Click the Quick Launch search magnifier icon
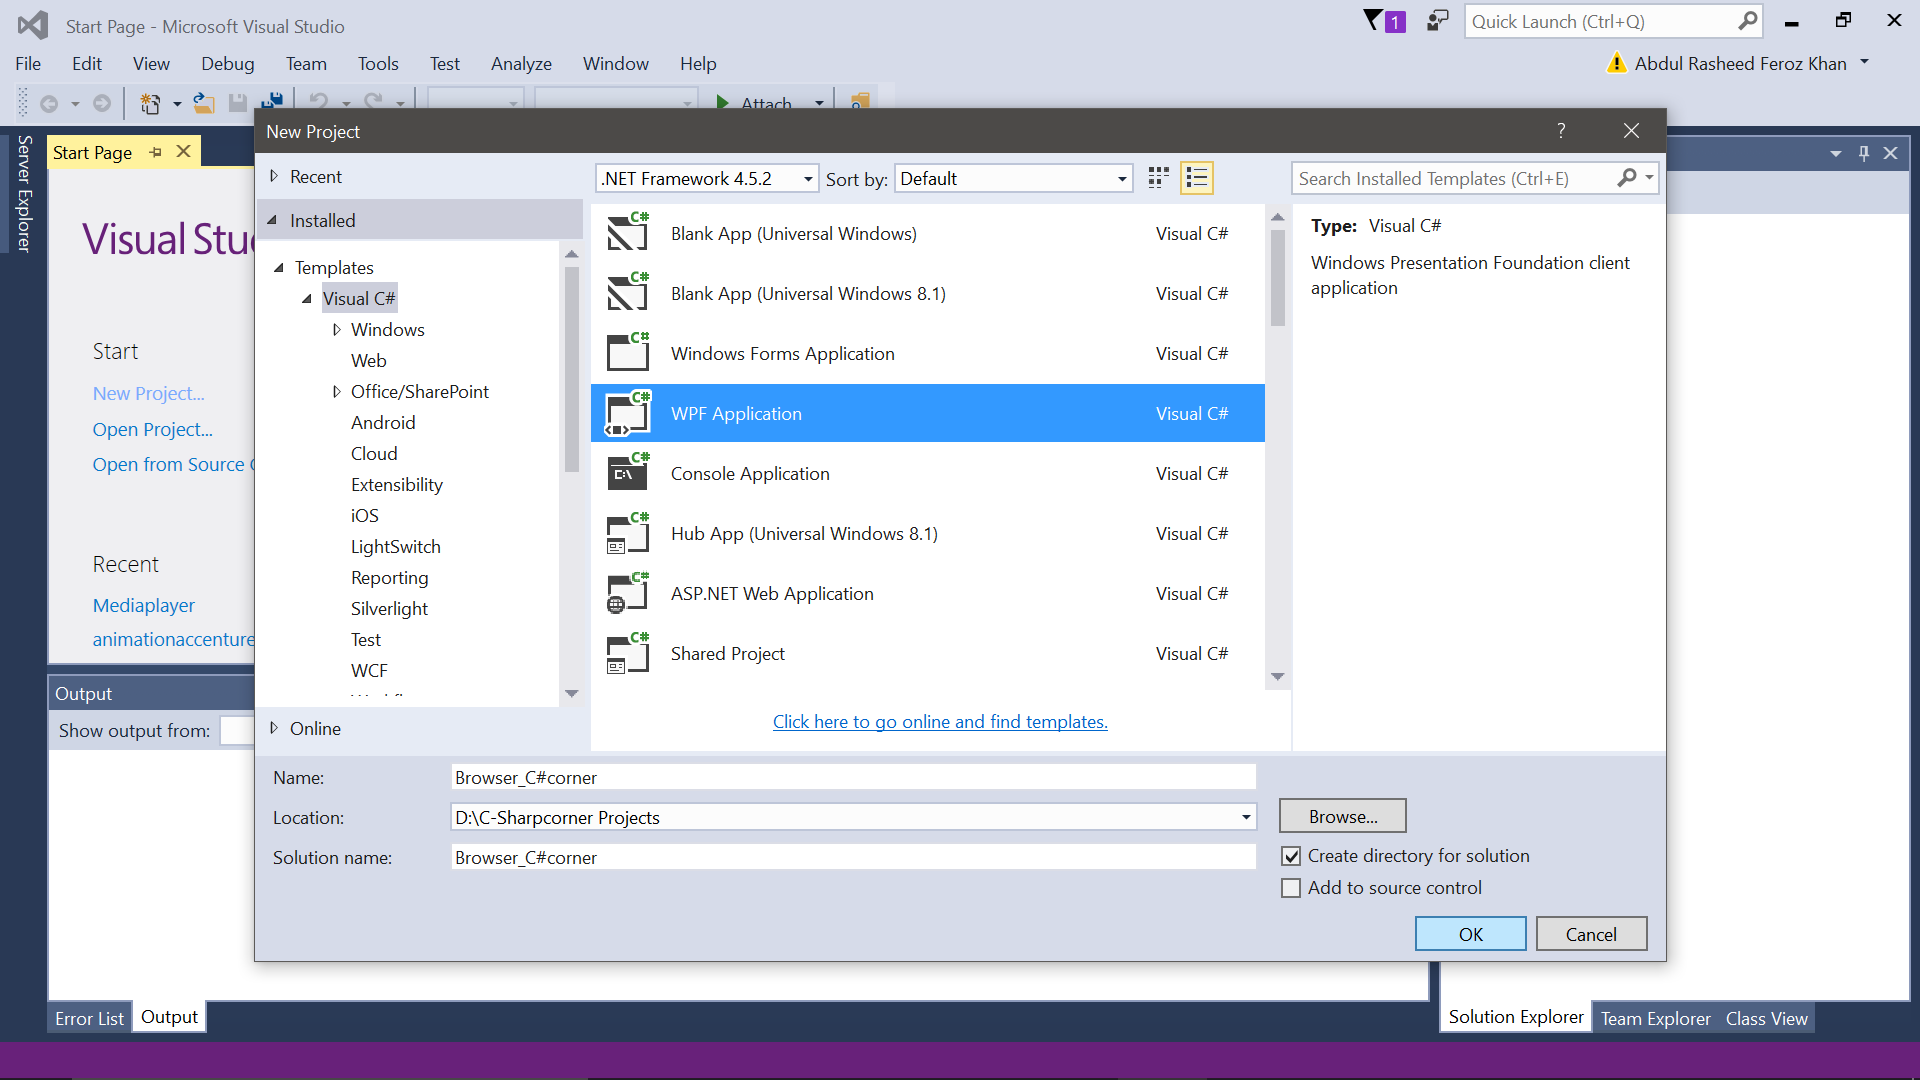This screenshot has height=1080, width=1920. (1747, 21)
